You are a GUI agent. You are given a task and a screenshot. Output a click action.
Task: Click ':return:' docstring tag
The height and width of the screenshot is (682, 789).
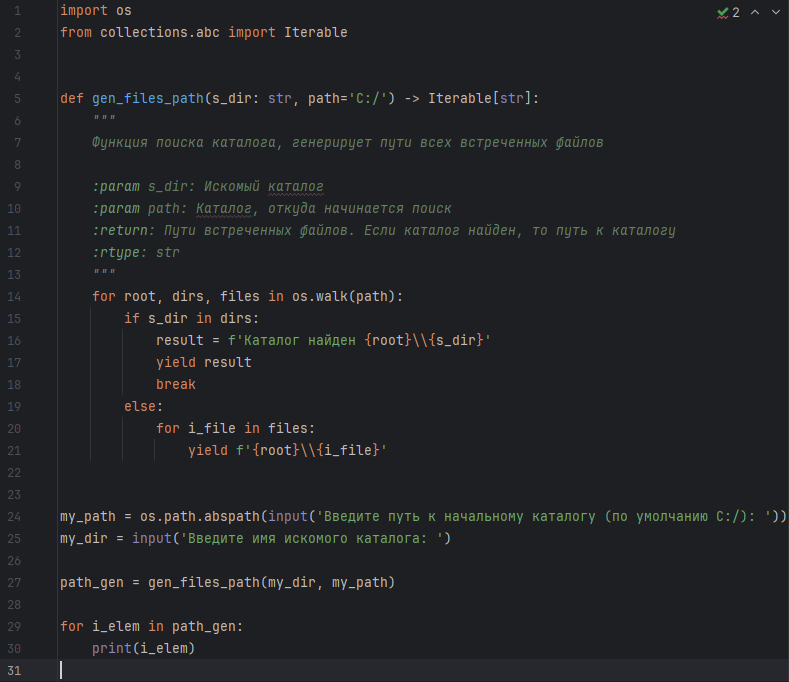[x=123, y=231]
